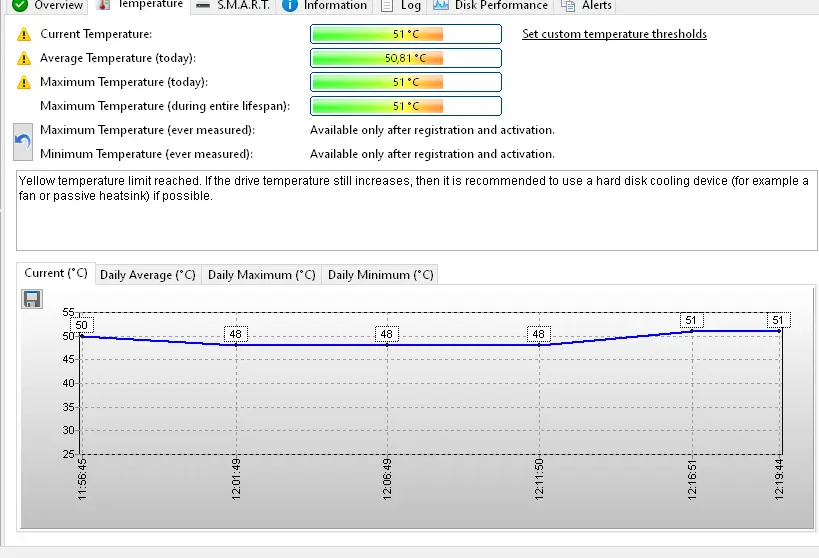Screen dimensions: 819x558
Task: Click the S.M.A.R.T. drive icon
Action: [x=203, y=6]
